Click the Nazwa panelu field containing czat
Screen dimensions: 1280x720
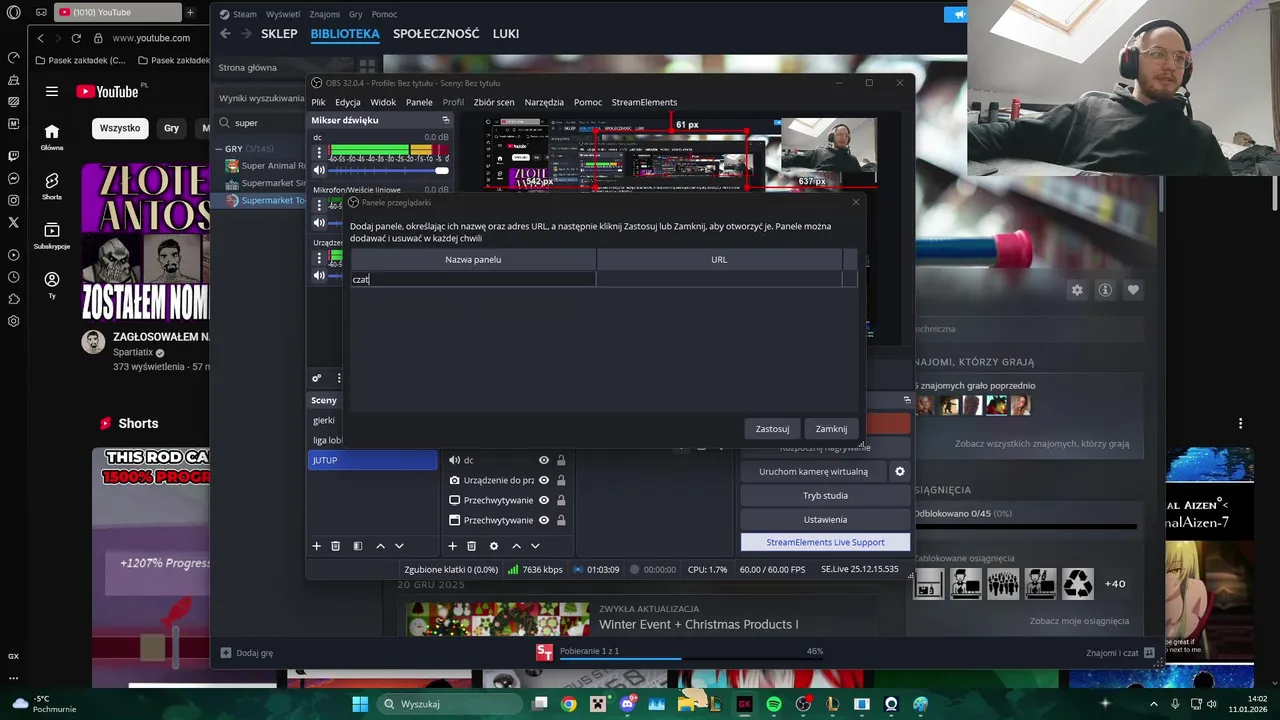[x=473, y=280]
